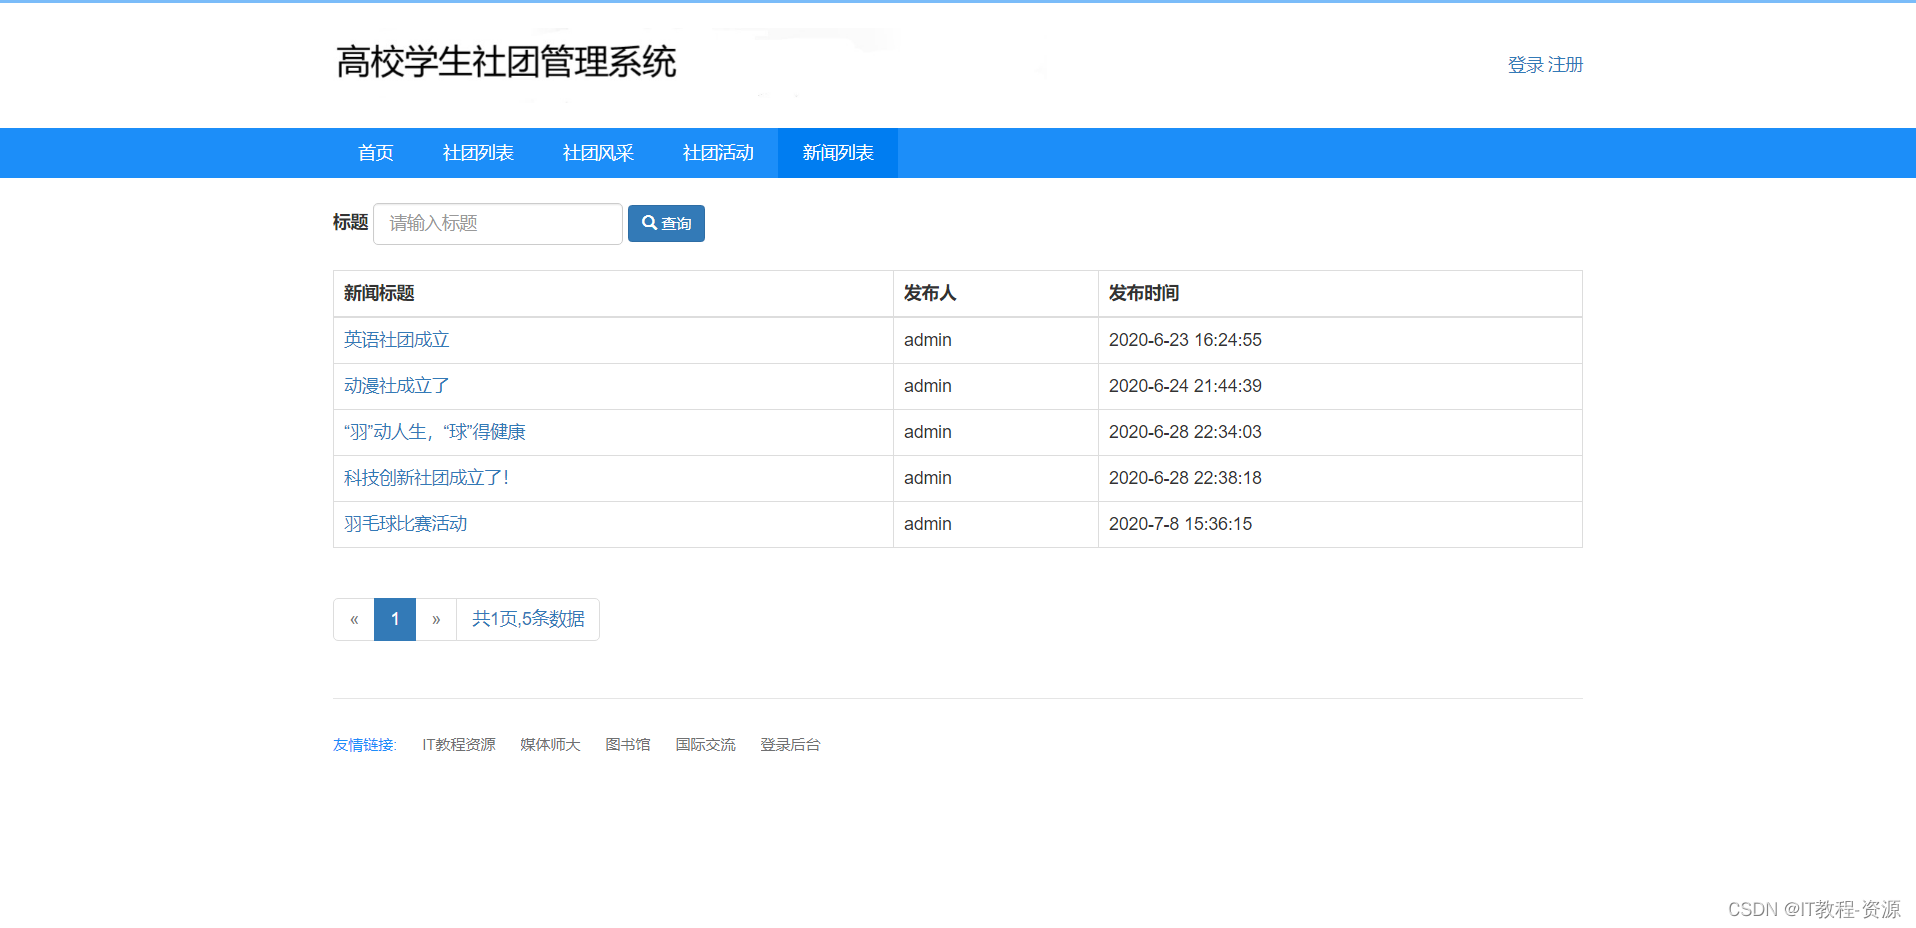Open the 首页 nav tab
Screen dimensions: 1916x928
(375, 153)
